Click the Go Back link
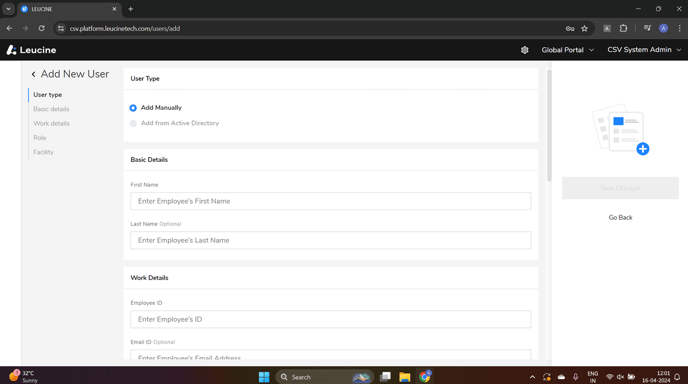Viewport: 688px width, 384px height. point(620,218)
